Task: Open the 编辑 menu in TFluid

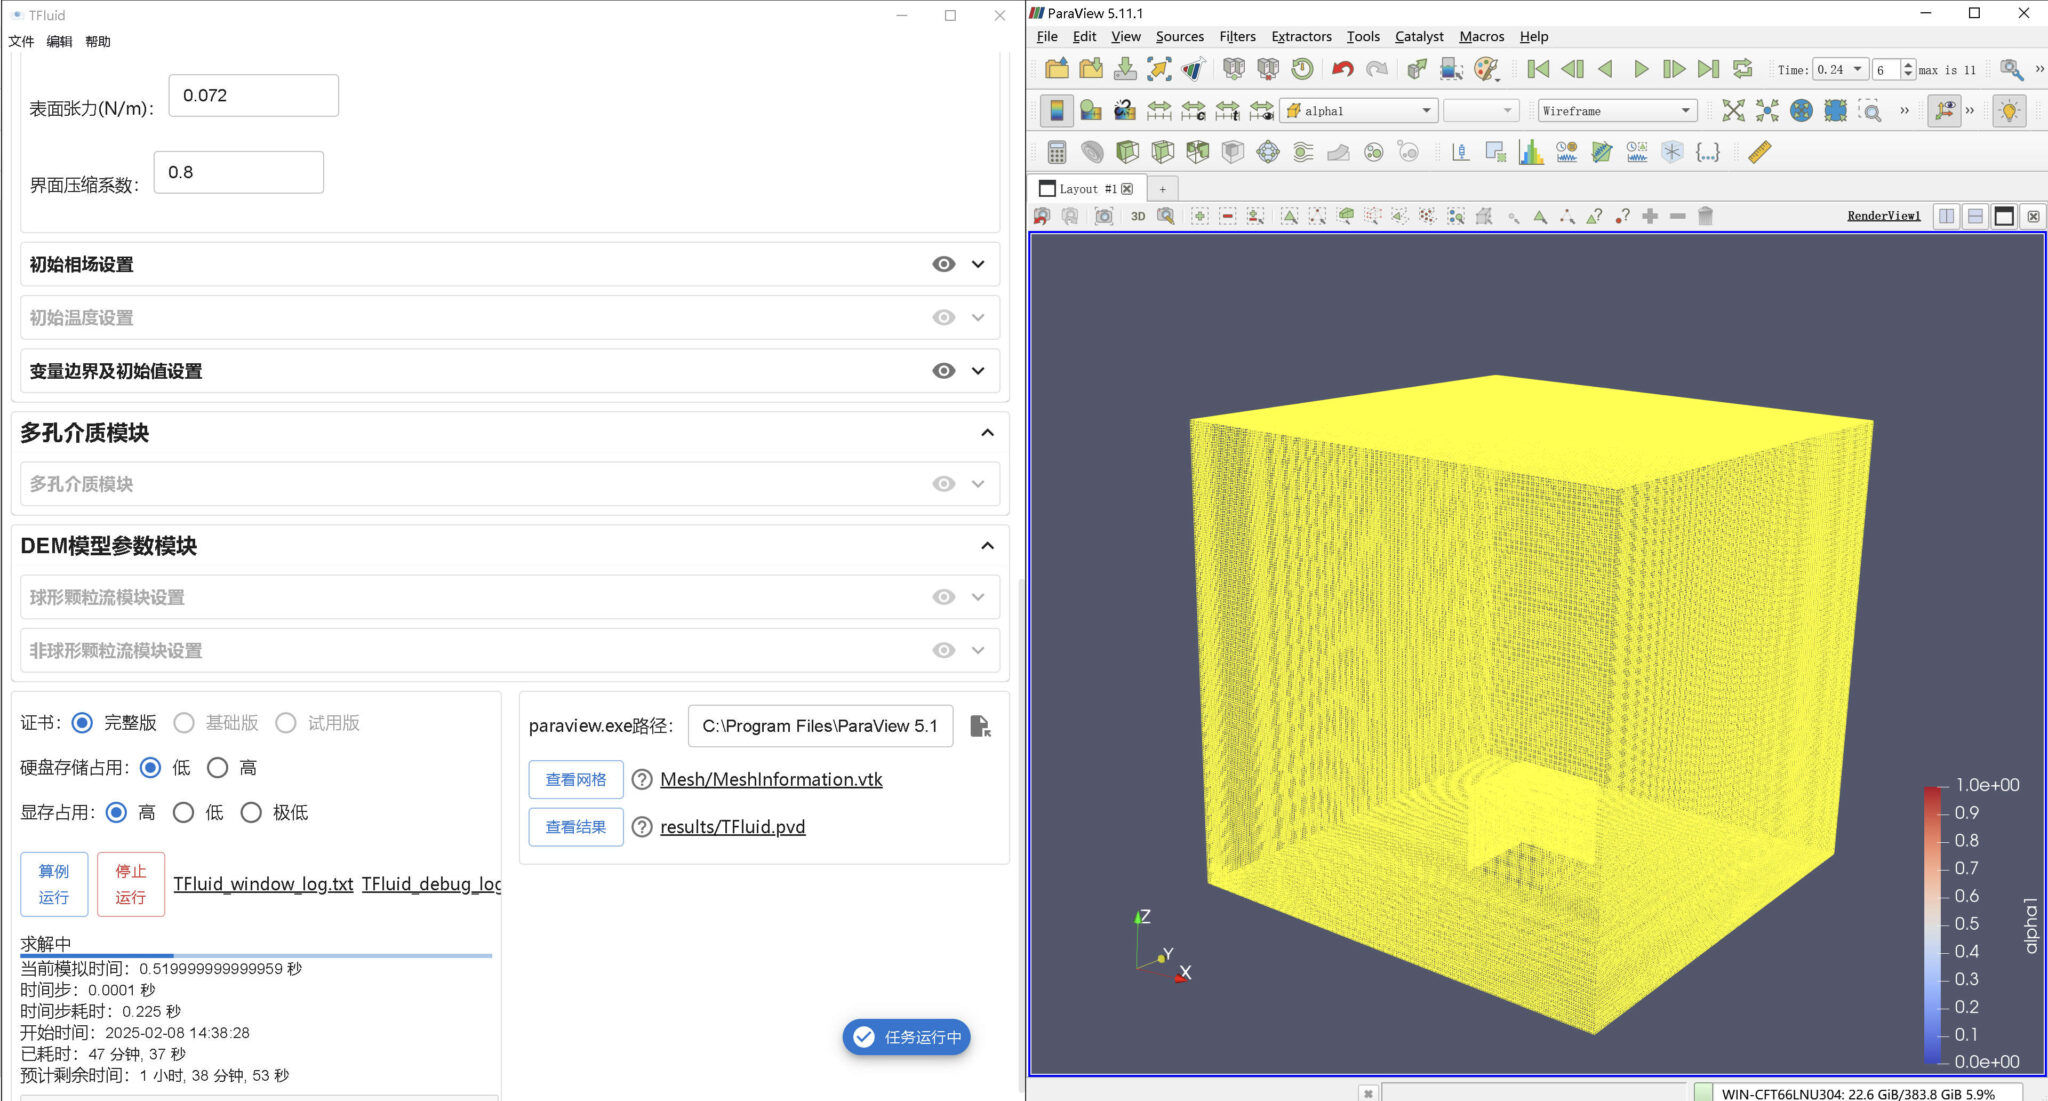Action: (x=60, y=41)
